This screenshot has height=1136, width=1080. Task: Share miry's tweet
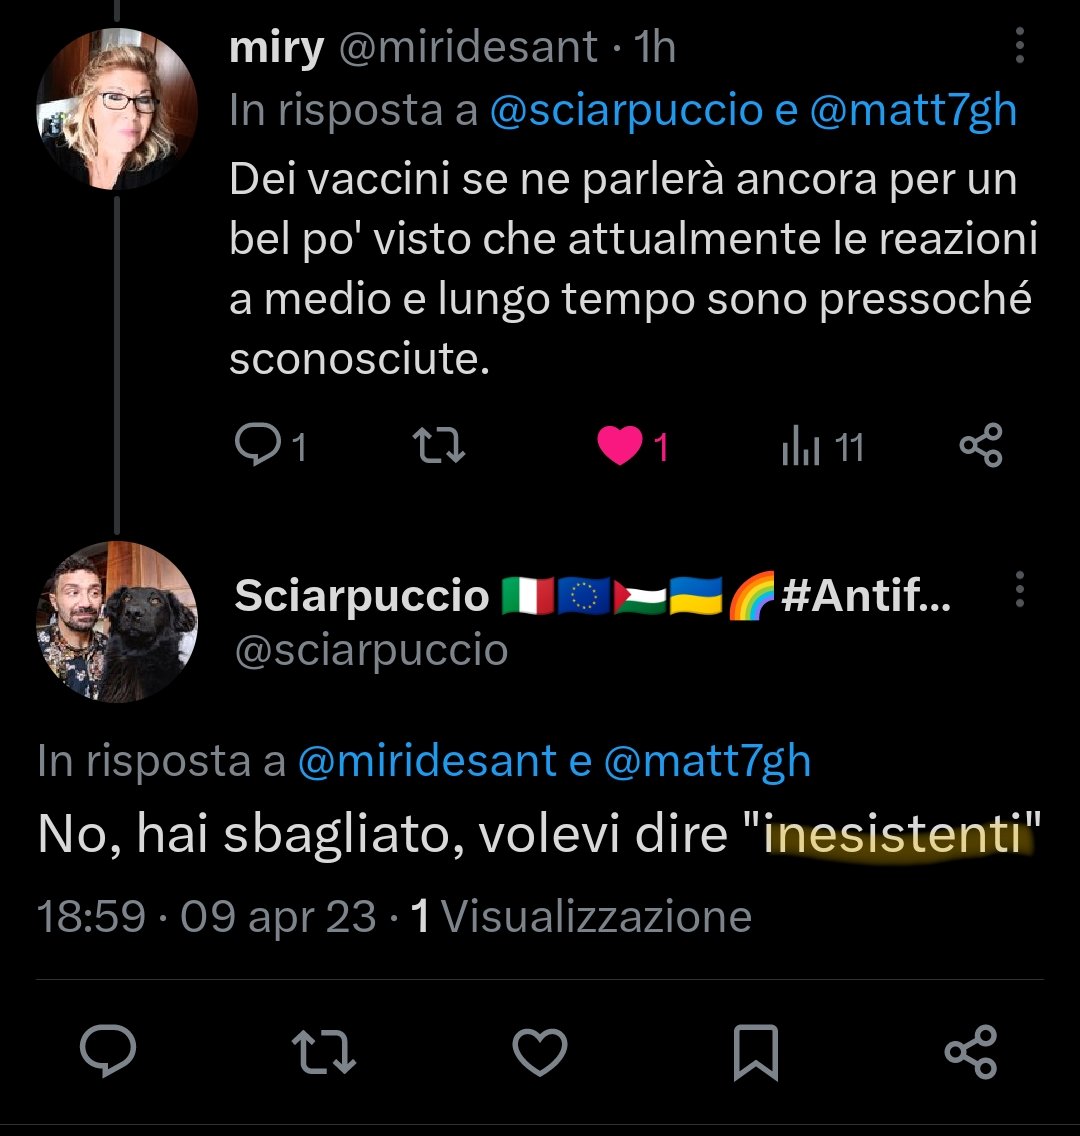980,445
